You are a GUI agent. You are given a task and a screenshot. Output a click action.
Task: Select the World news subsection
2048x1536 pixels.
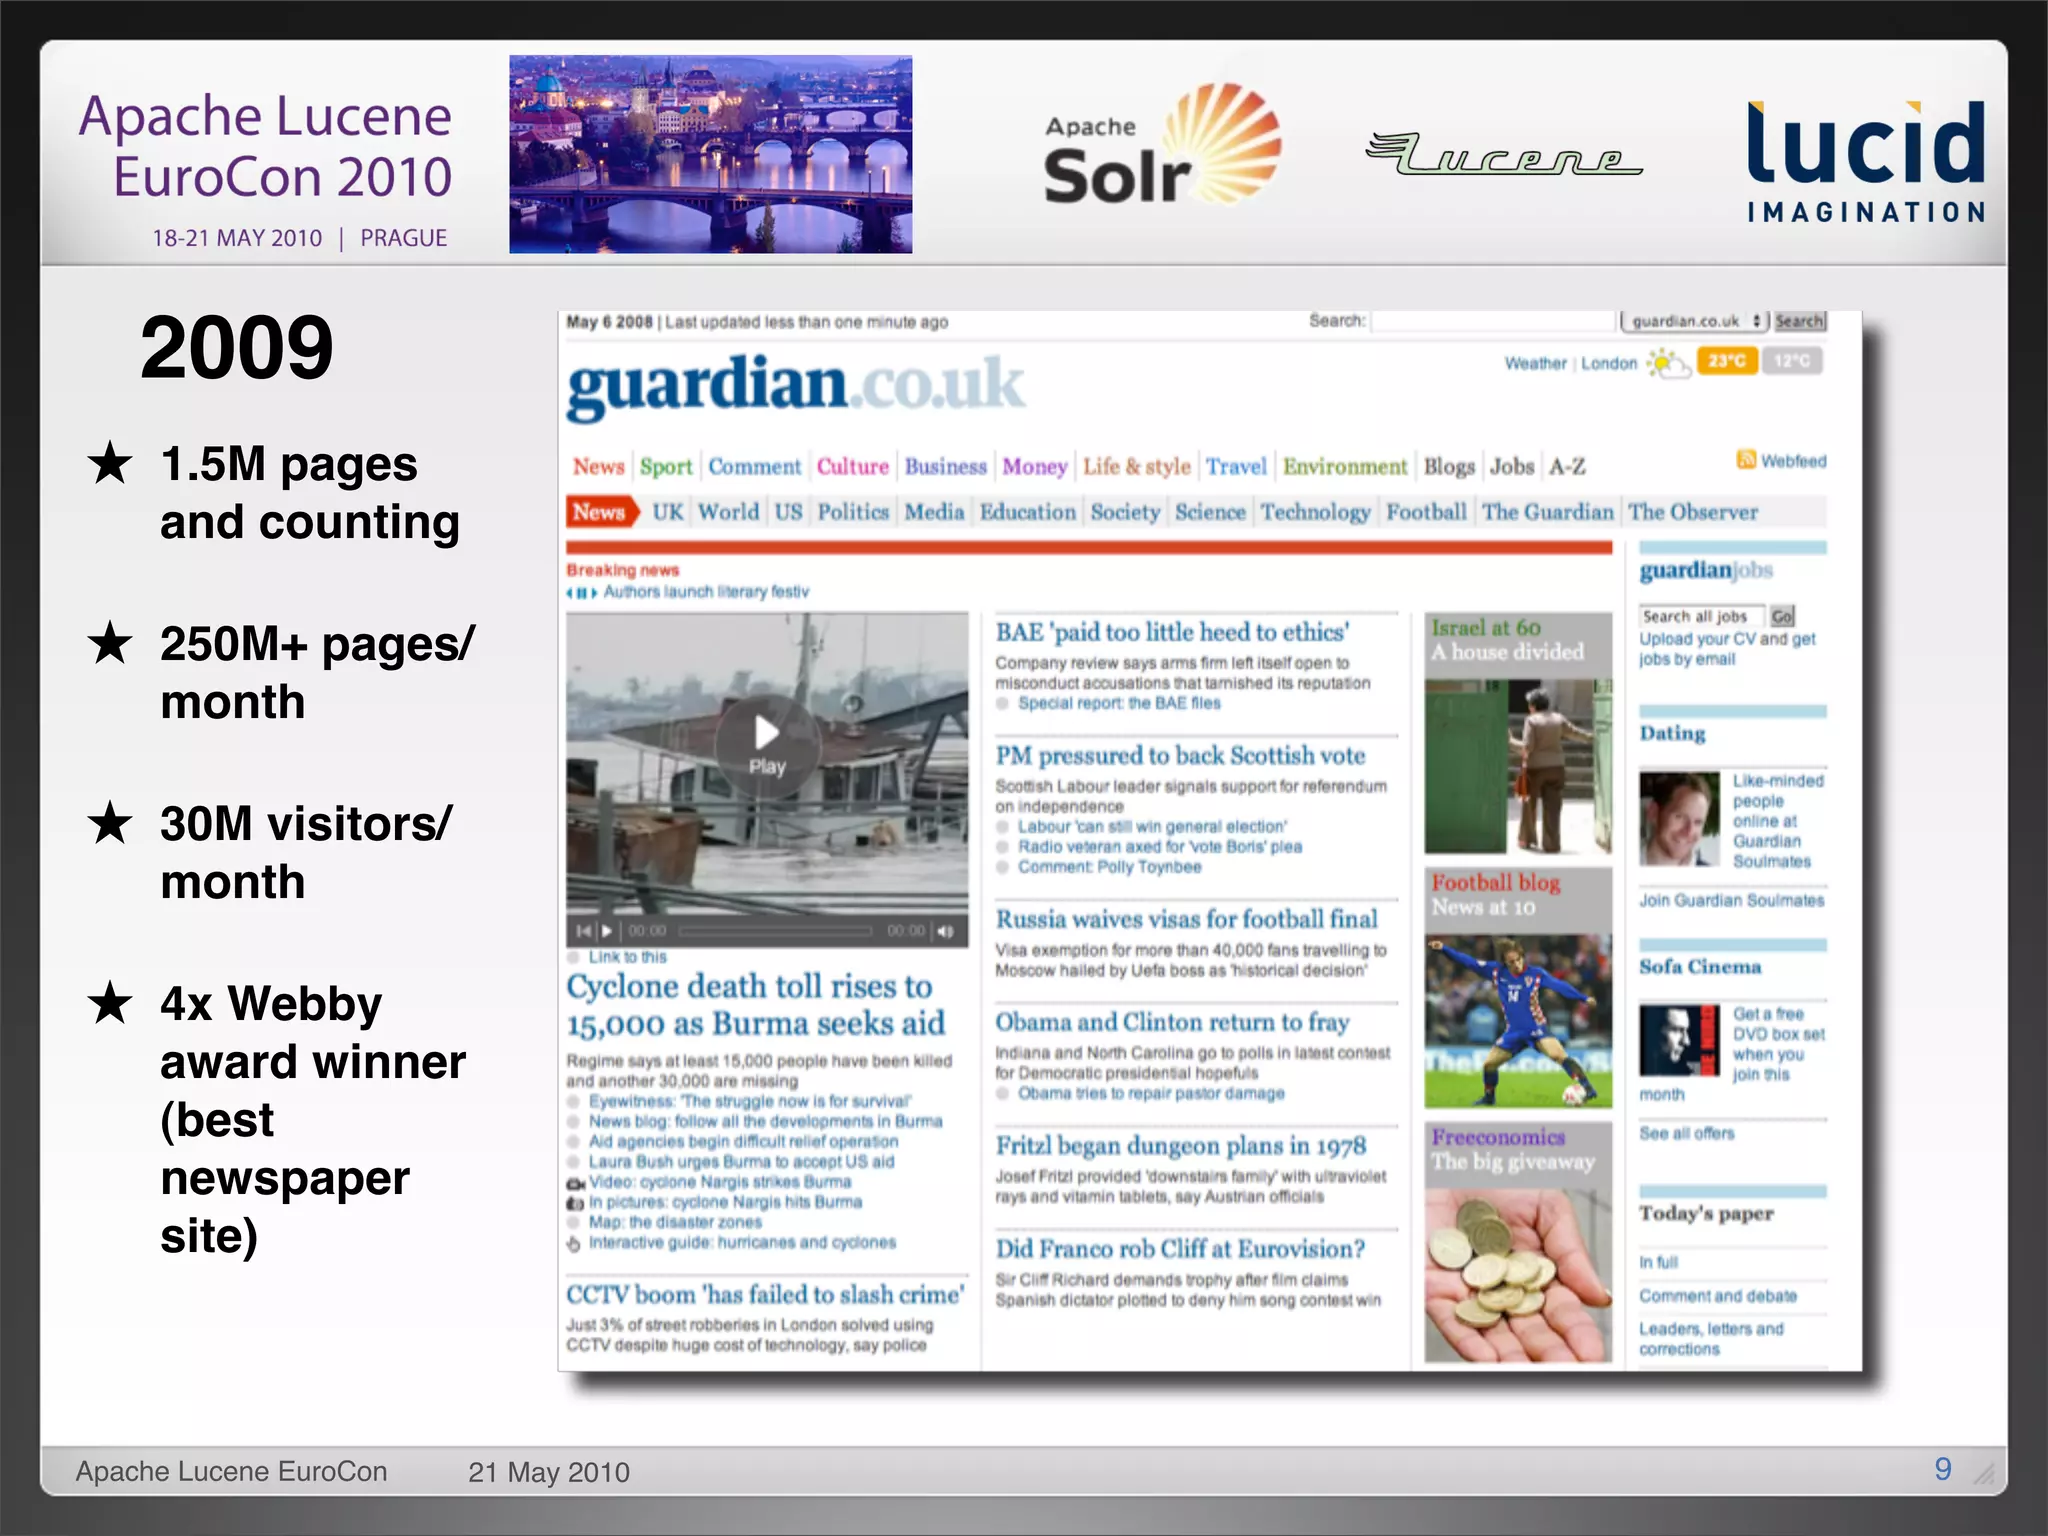pos(728,512)
